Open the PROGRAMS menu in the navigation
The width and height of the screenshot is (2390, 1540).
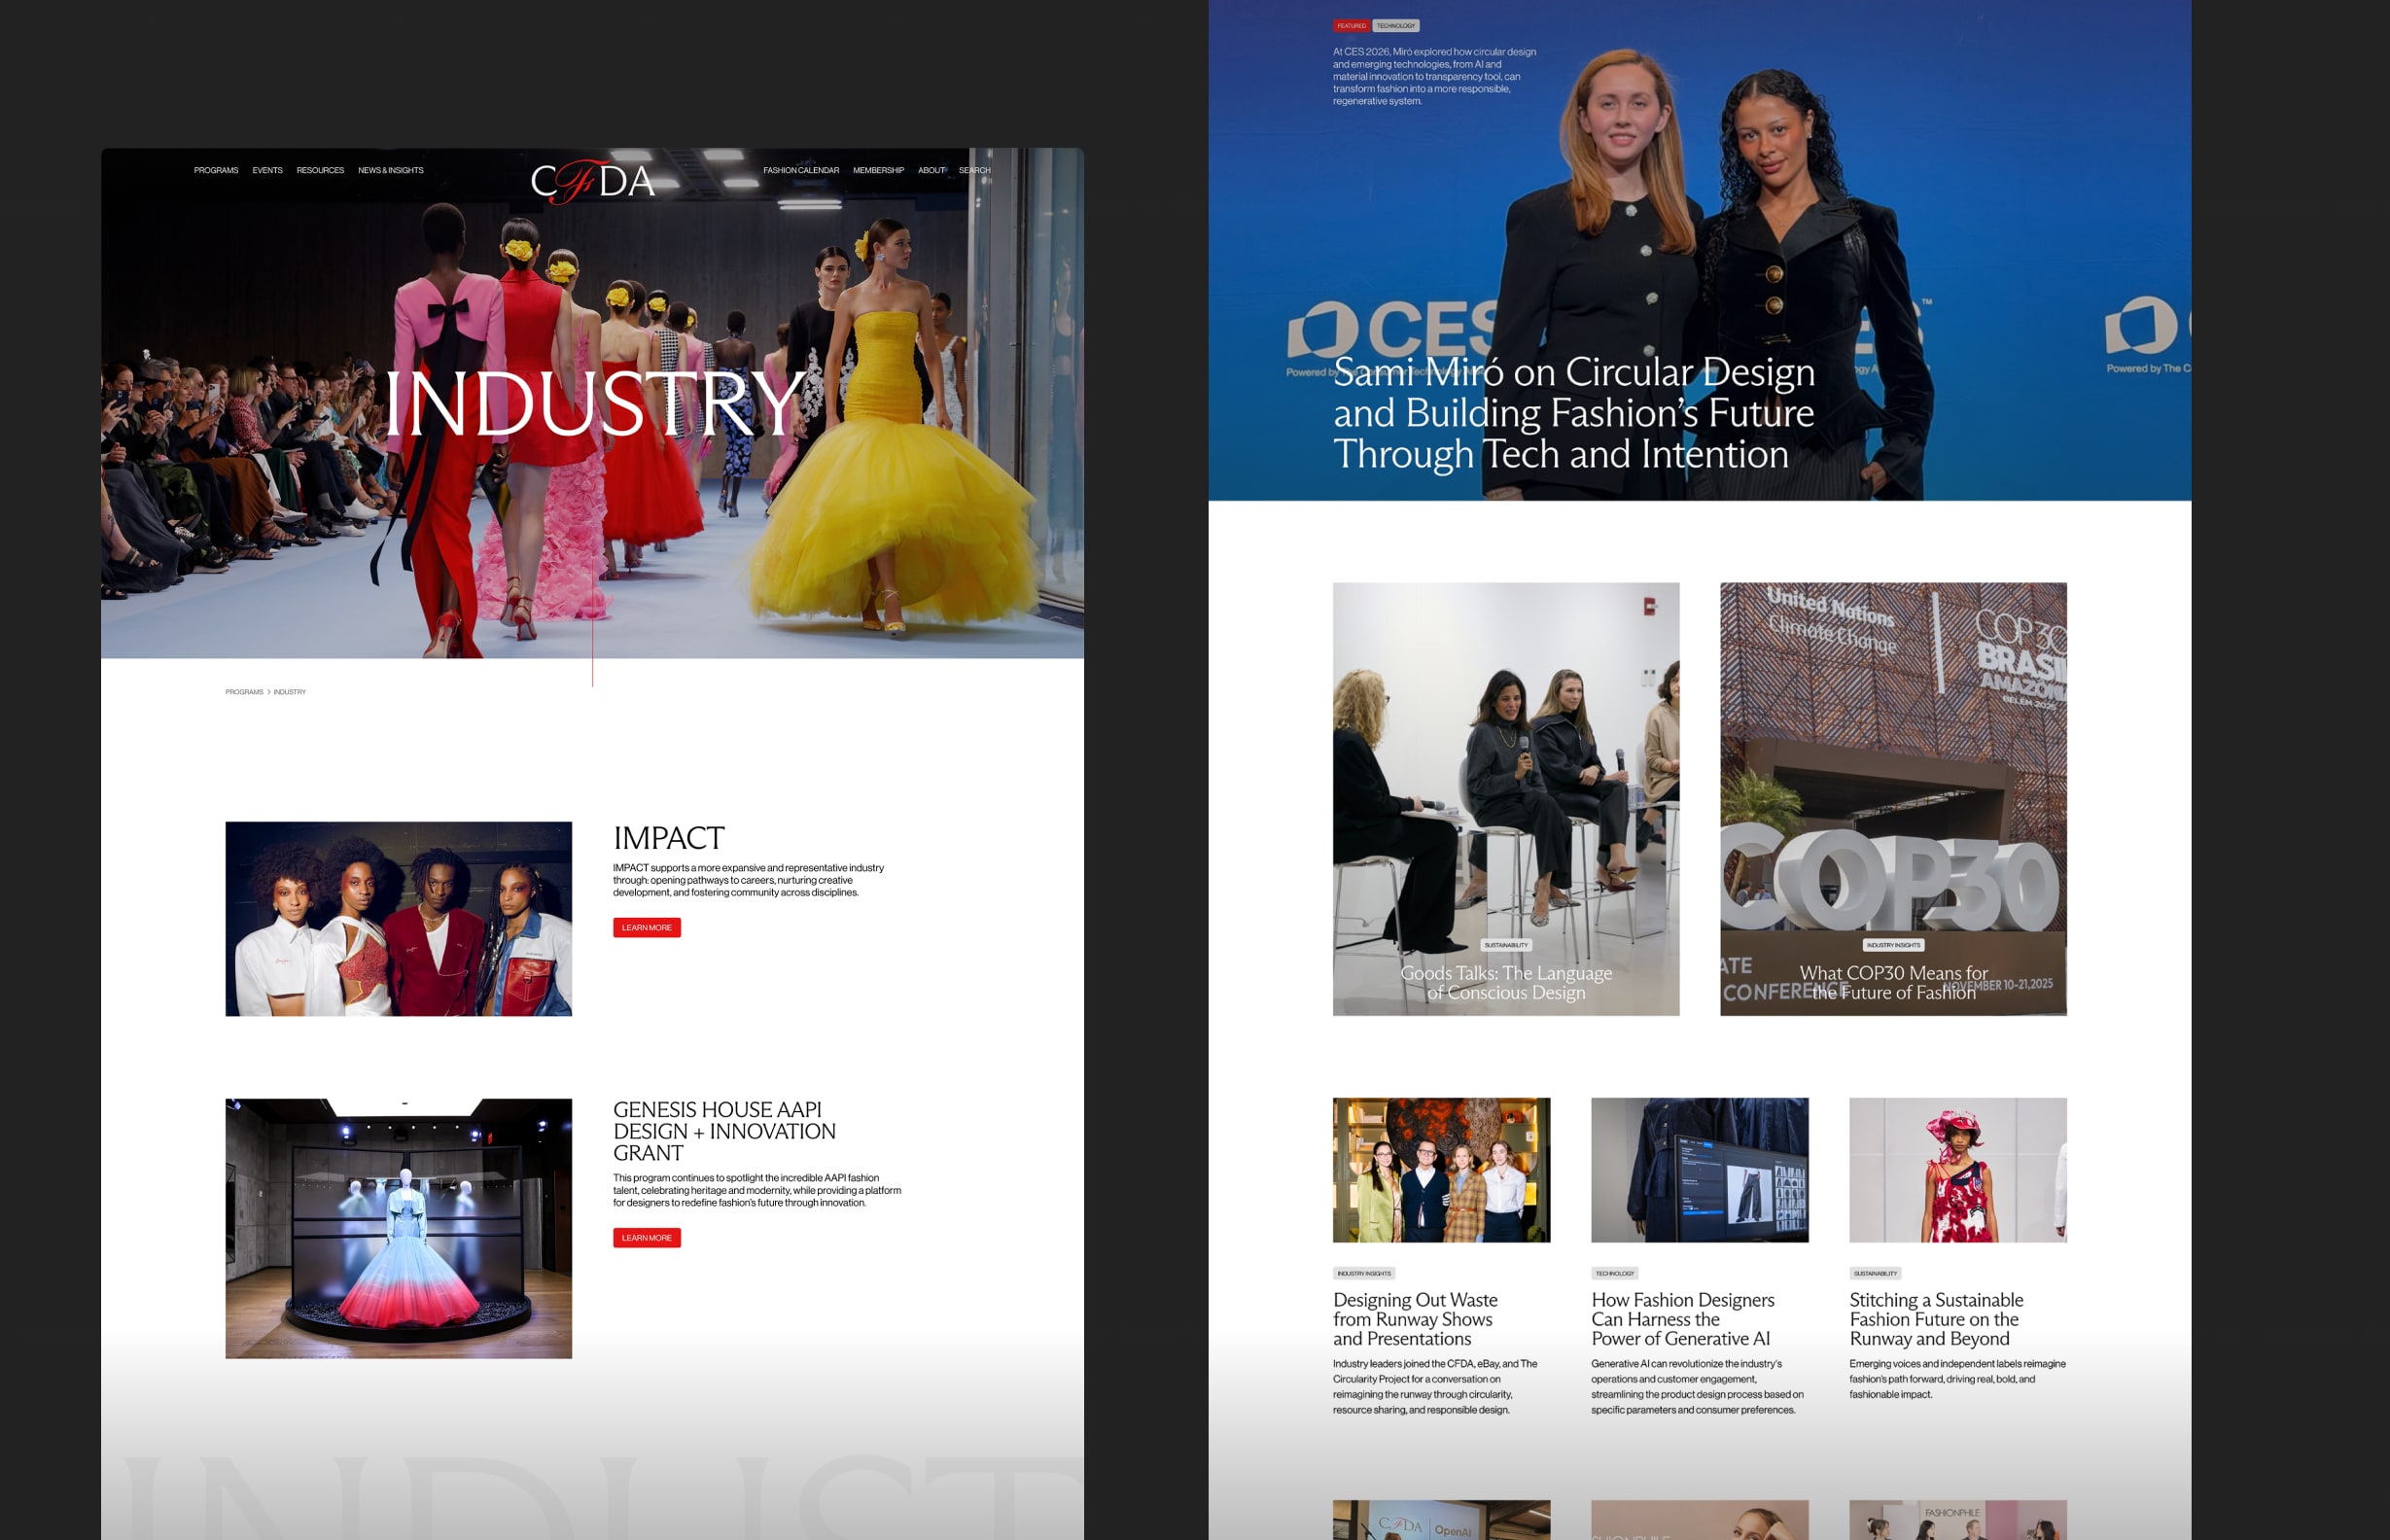(x=216, y=170)
